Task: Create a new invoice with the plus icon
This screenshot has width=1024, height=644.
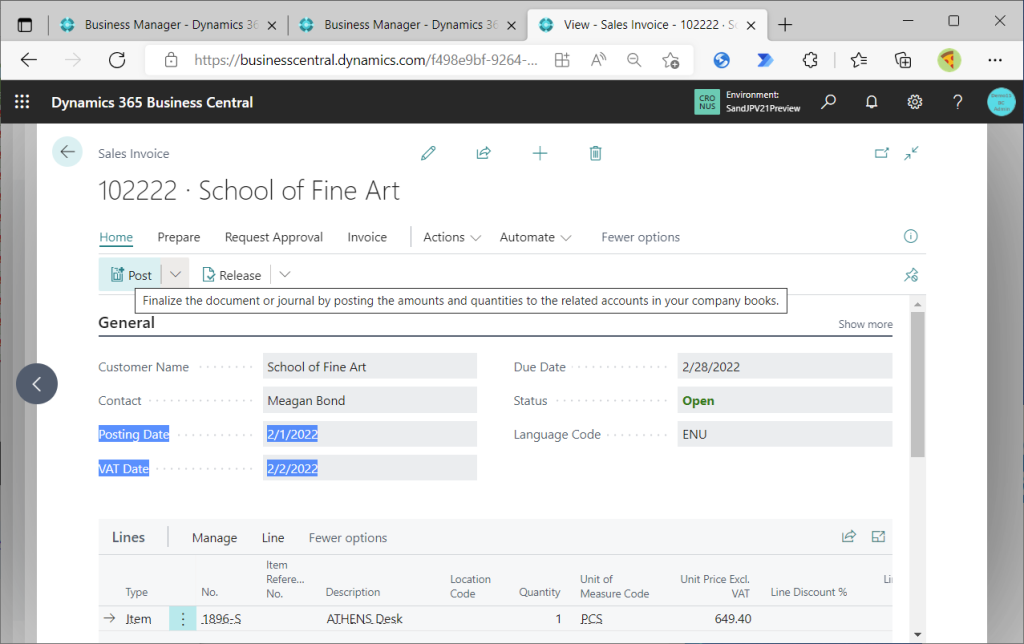Action: click(540, 153)
